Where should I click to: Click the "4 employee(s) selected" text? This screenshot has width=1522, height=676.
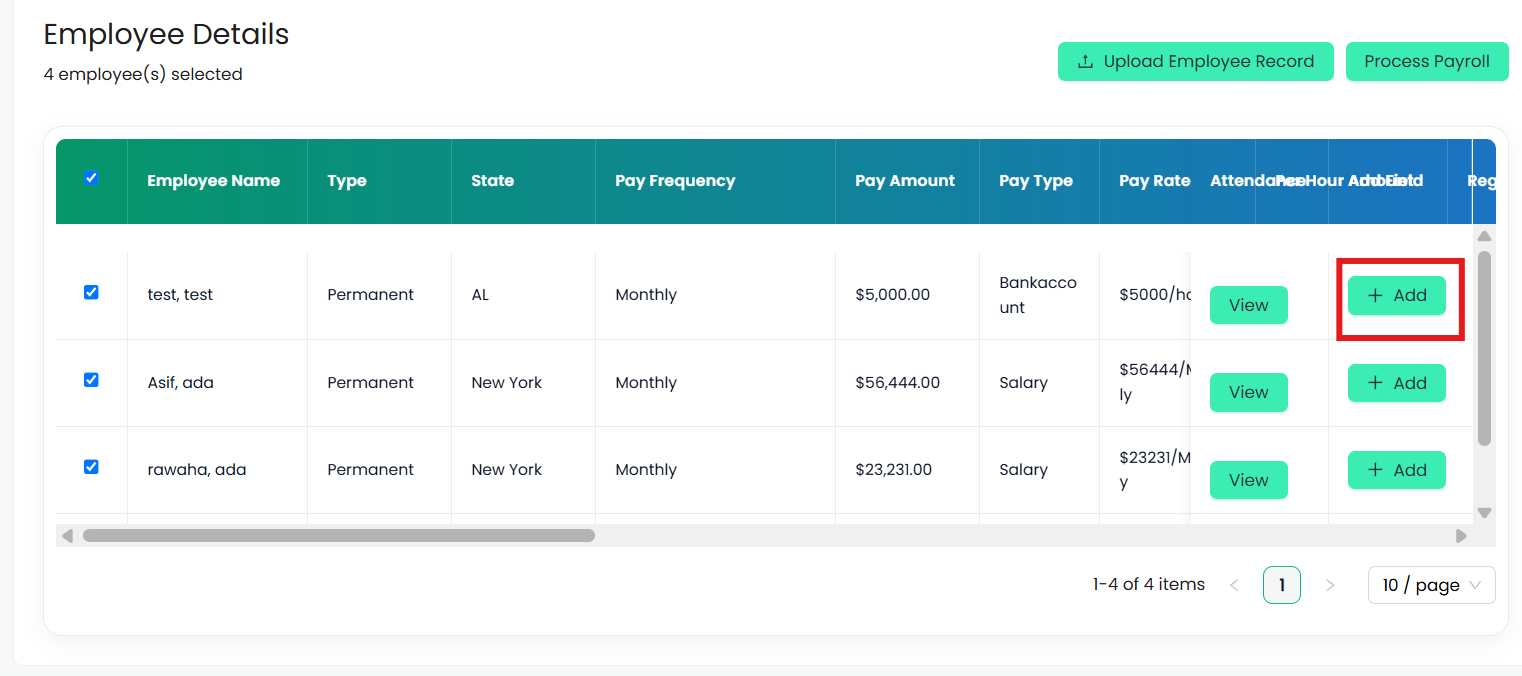point(143,74)
